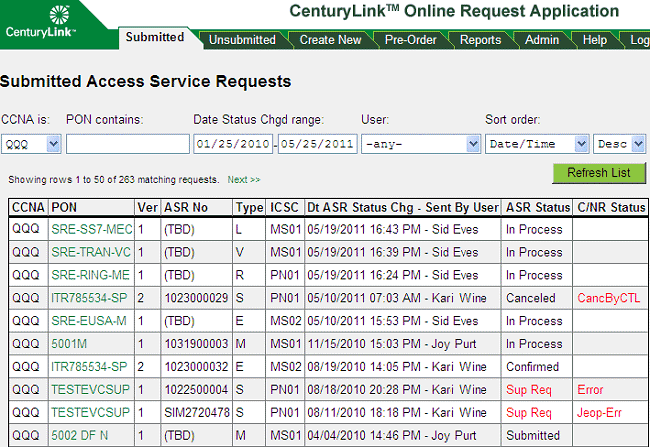
Task: Open the Help tab
Action: tap(594, 40)
